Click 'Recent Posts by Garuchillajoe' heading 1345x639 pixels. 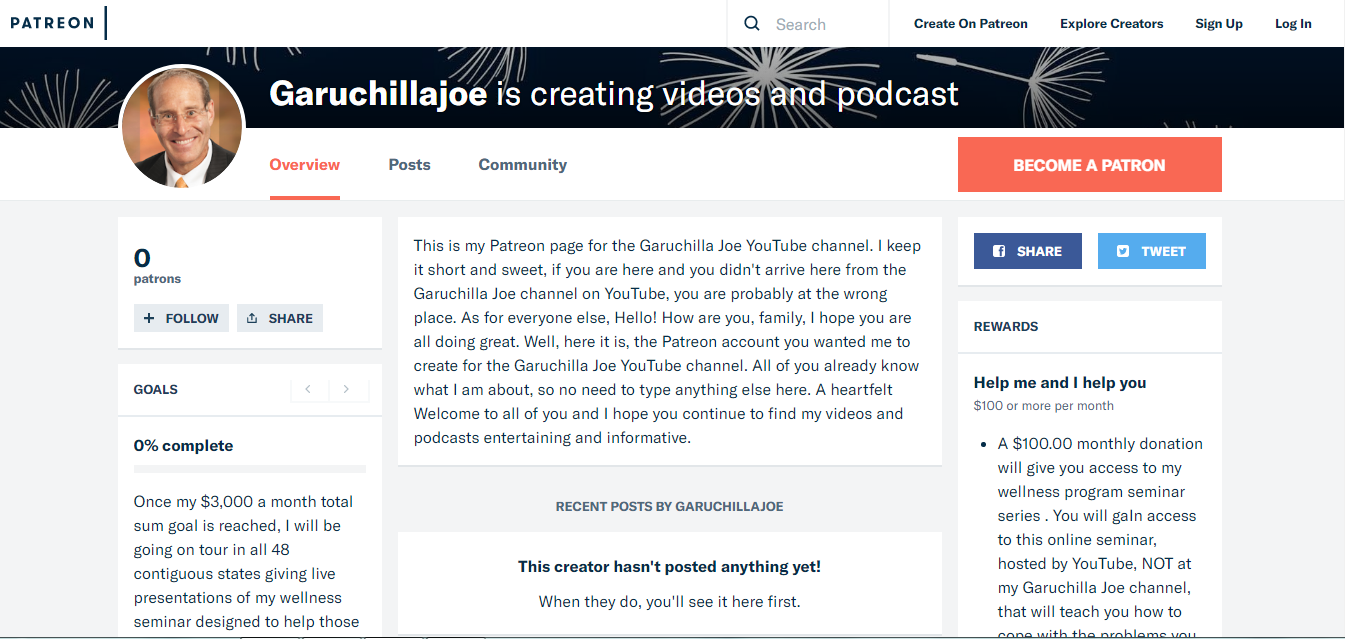670,507
